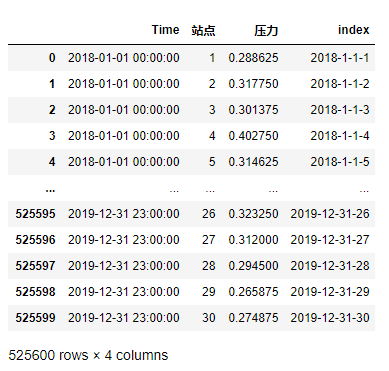This screenshot has height=371, width=389.
Task: Click index cell 2019-12-31-30
Action: (330, 318)
